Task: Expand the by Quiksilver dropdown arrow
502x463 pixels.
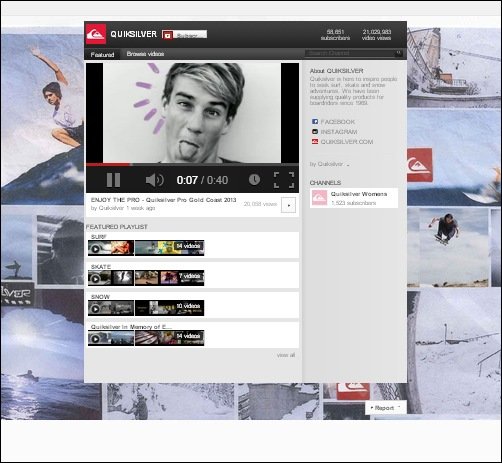Action: pos(348,165)
